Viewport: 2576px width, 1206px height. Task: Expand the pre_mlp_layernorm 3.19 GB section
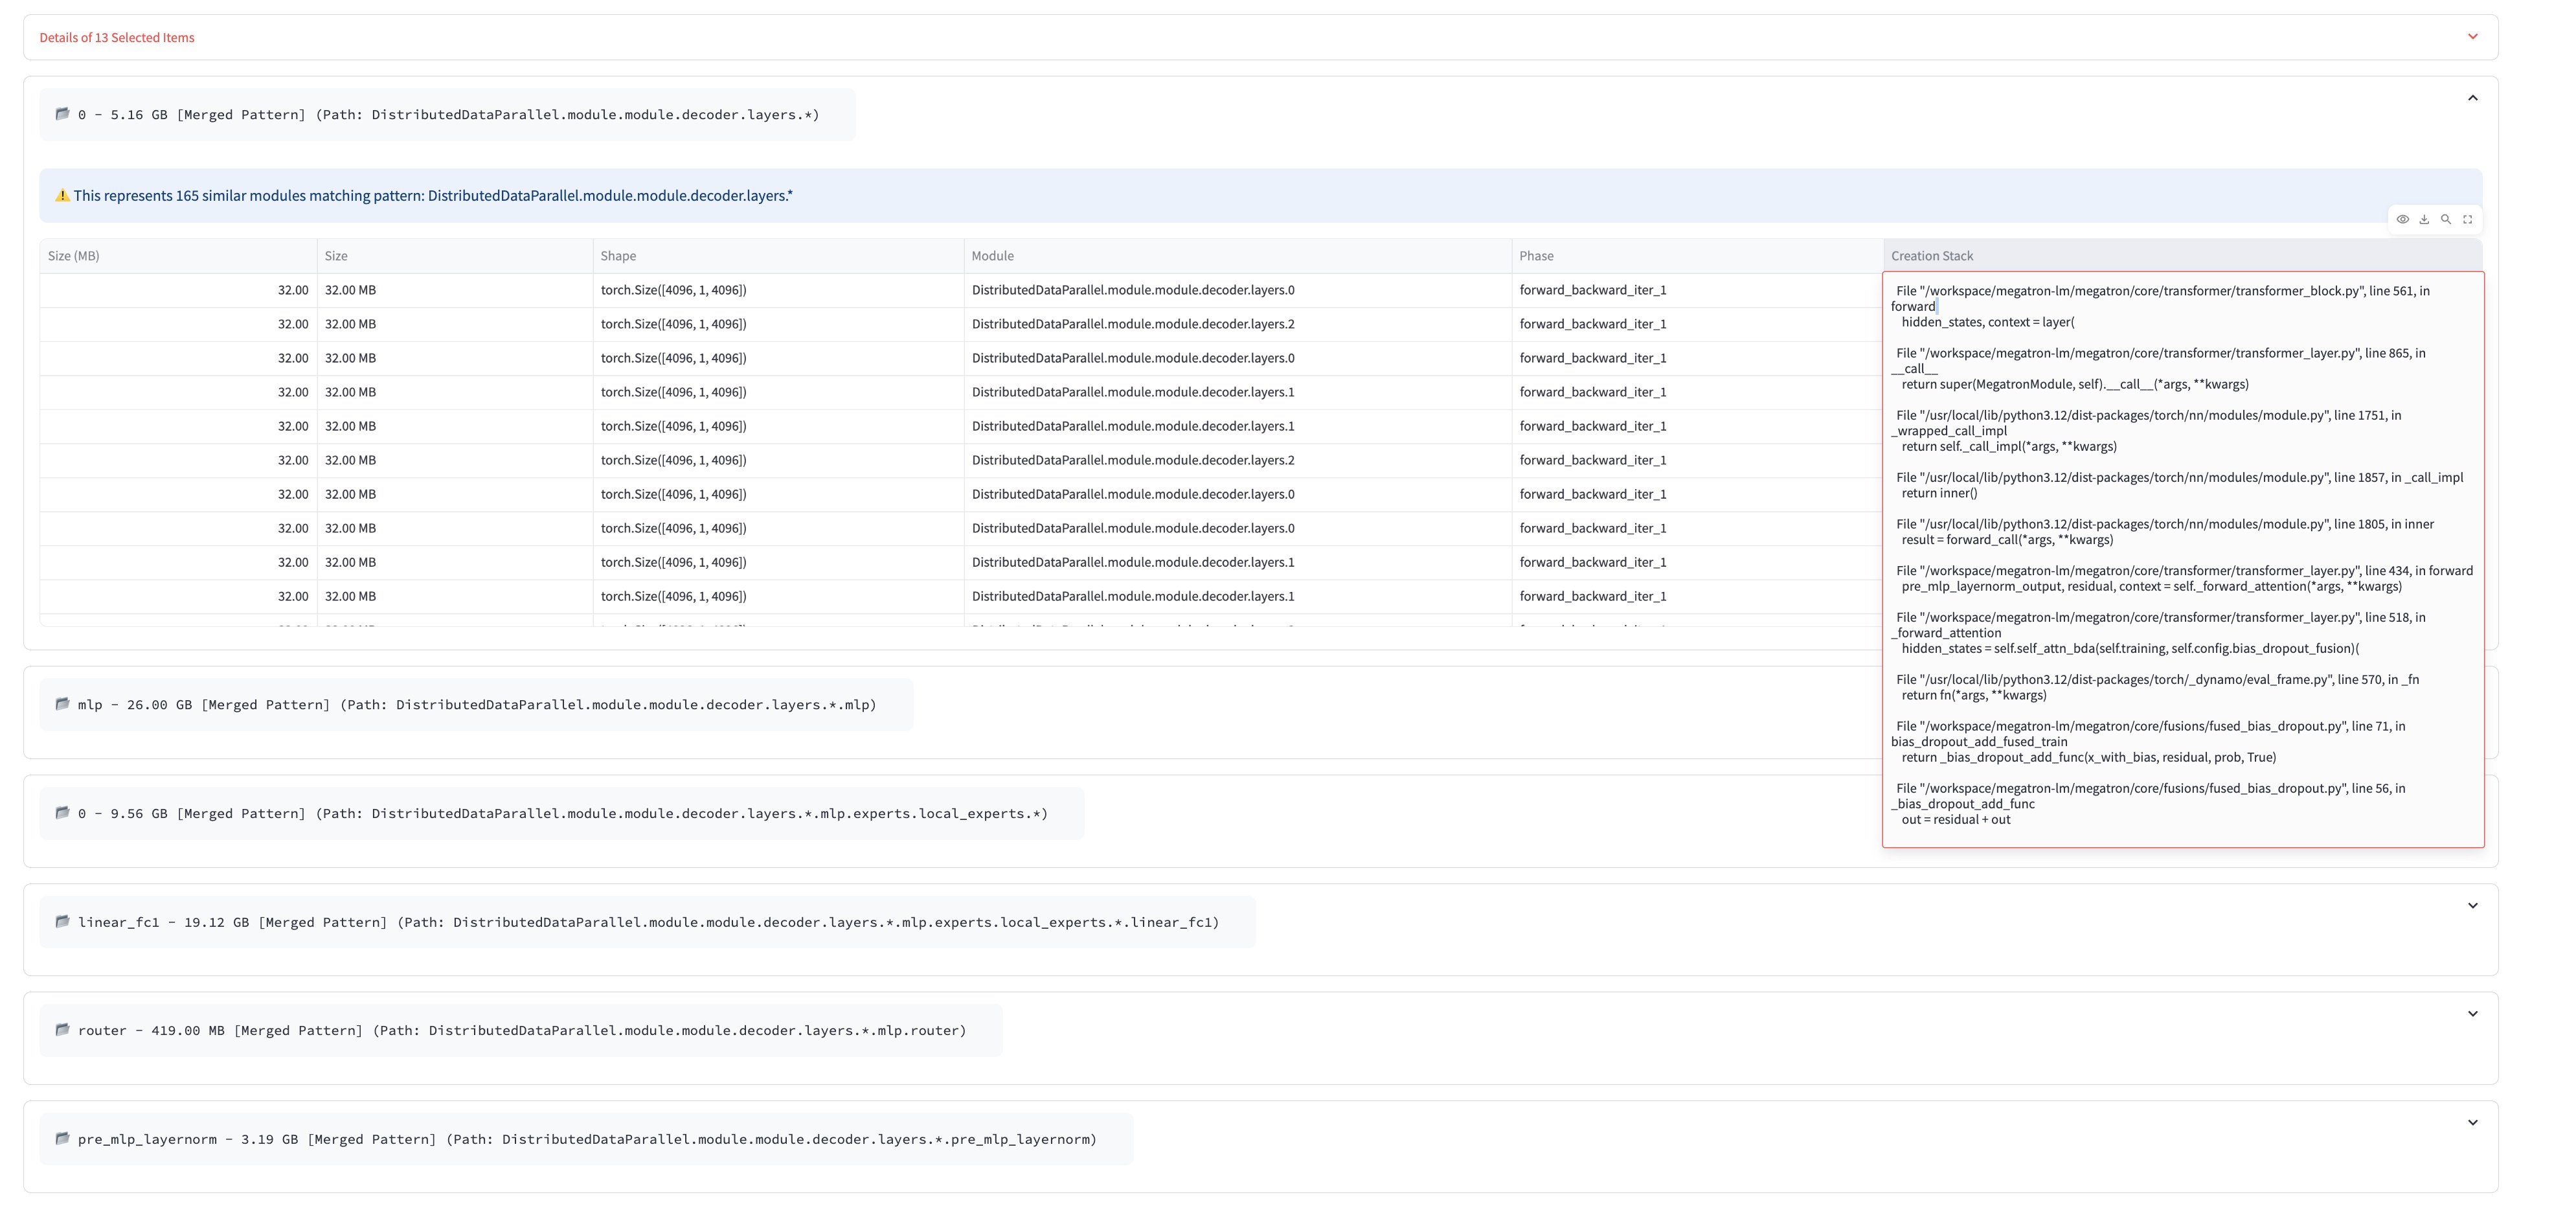pos(2472,1123)
